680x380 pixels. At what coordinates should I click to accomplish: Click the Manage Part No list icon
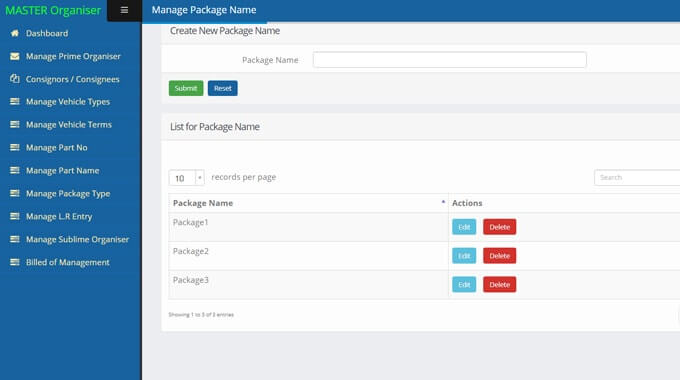click(x=15, y=147)
